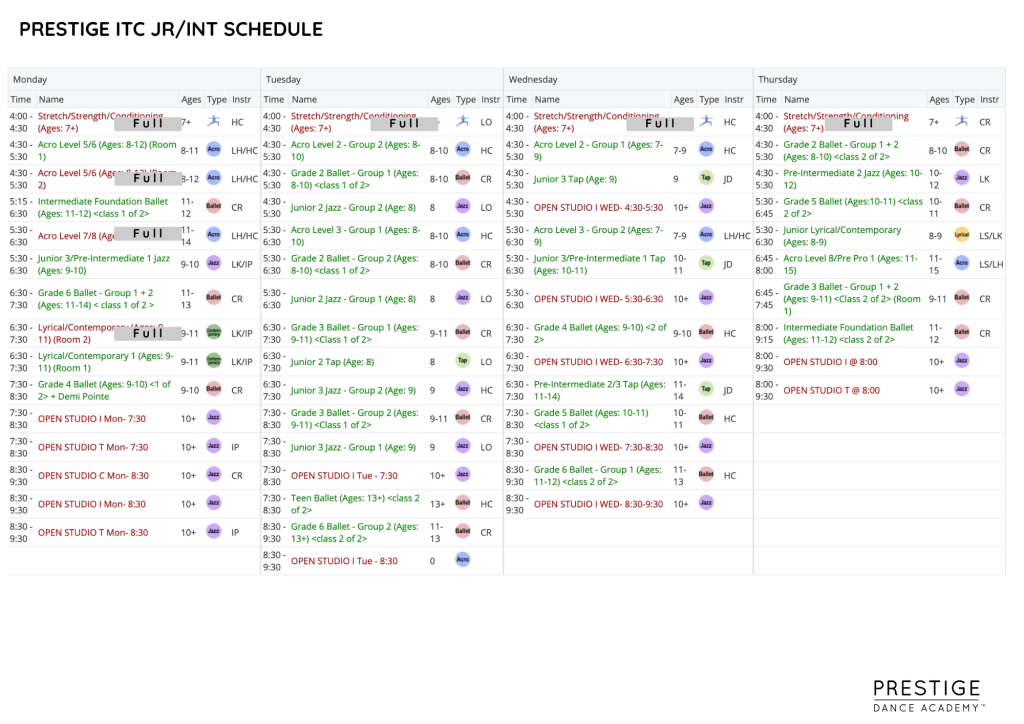Viewport: 1024px width, 724px height.
Task: Click the Acro icon for Thursday Acro Level 8/Pre Pro 1
Action: click(962, 262)
